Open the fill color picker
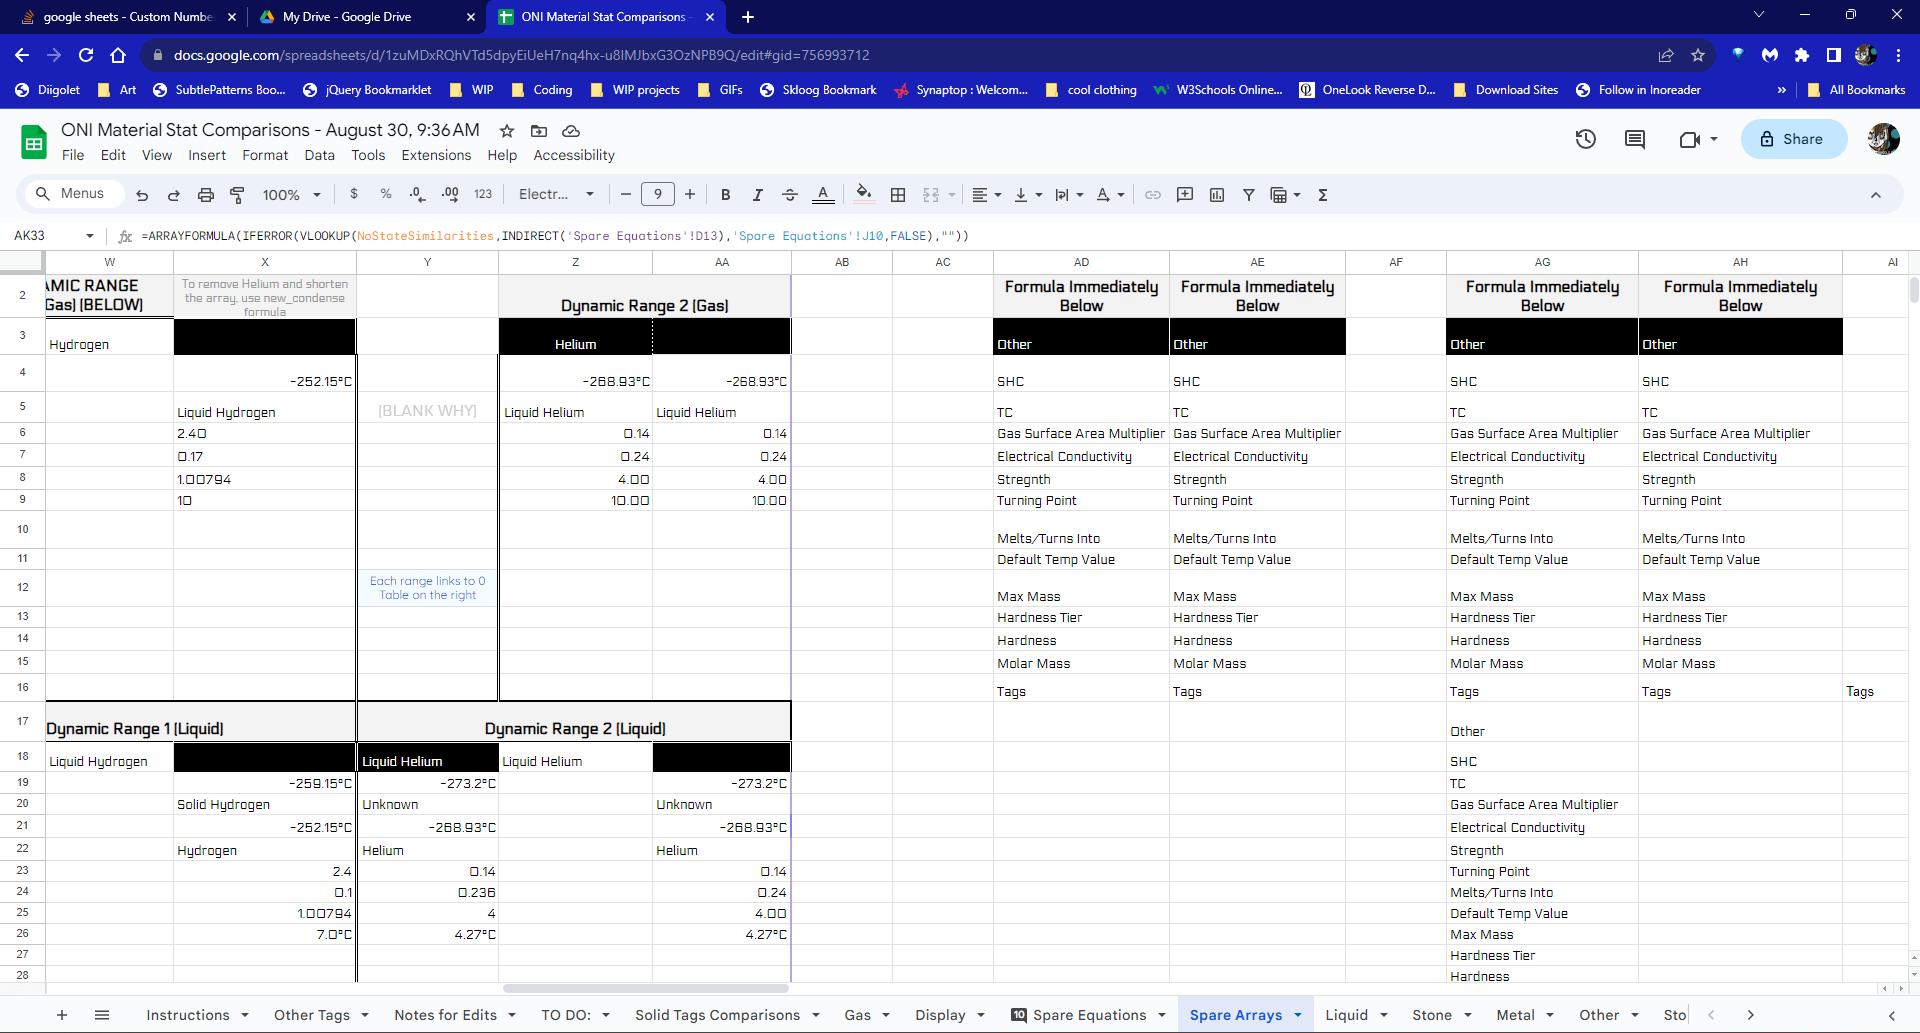Viewport: 1920px width, 1033px height. pyautogui.click(x=864, y=195)
